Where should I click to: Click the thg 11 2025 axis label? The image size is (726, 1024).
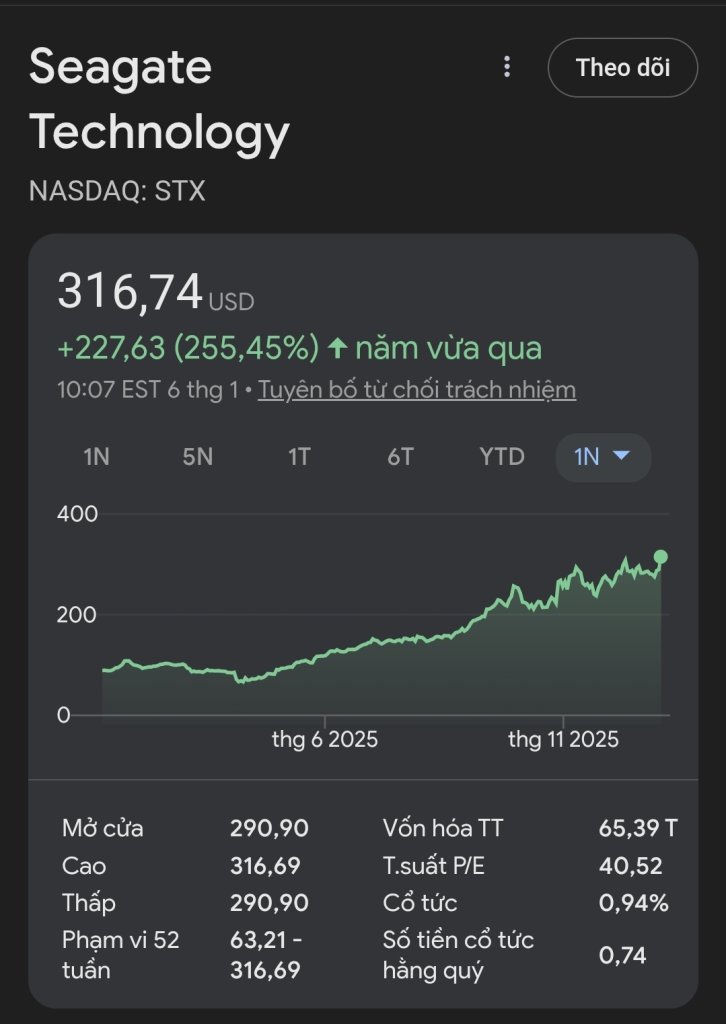pyautogui.click(x=563, y=740)
